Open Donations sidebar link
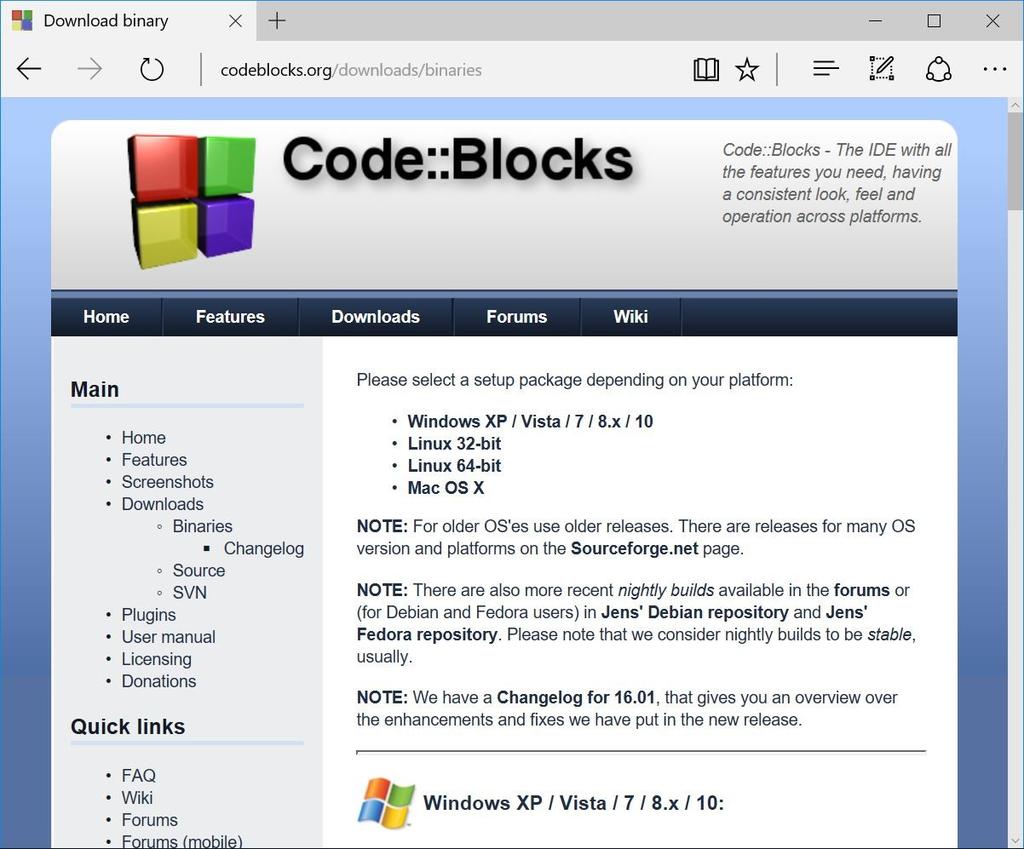Image resolution: width=1024 pixels, height=849 pixels. pos(159,681)
